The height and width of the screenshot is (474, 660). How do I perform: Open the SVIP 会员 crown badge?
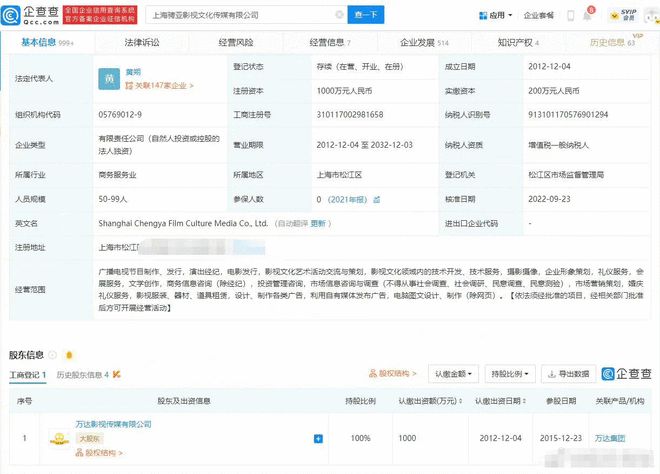[625, 15]
